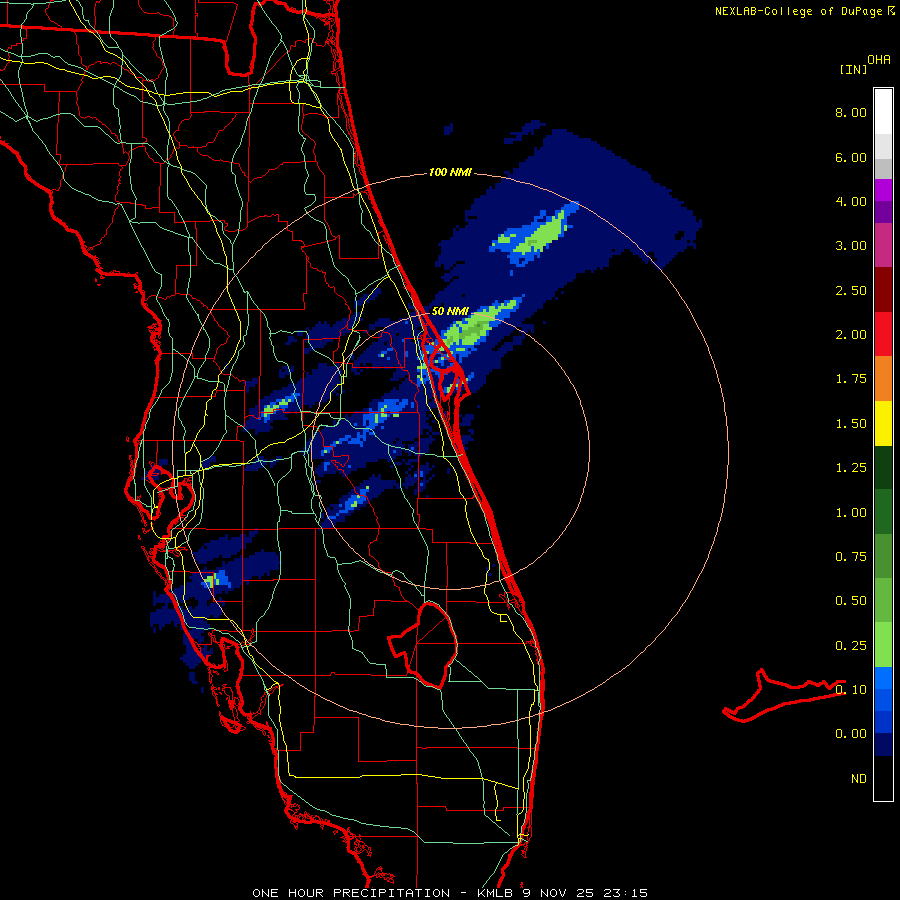The width and height of the screenshot is (900, 900).
Task: Pick the dark red swatch beside 2.50
Action: pos(883,290)
